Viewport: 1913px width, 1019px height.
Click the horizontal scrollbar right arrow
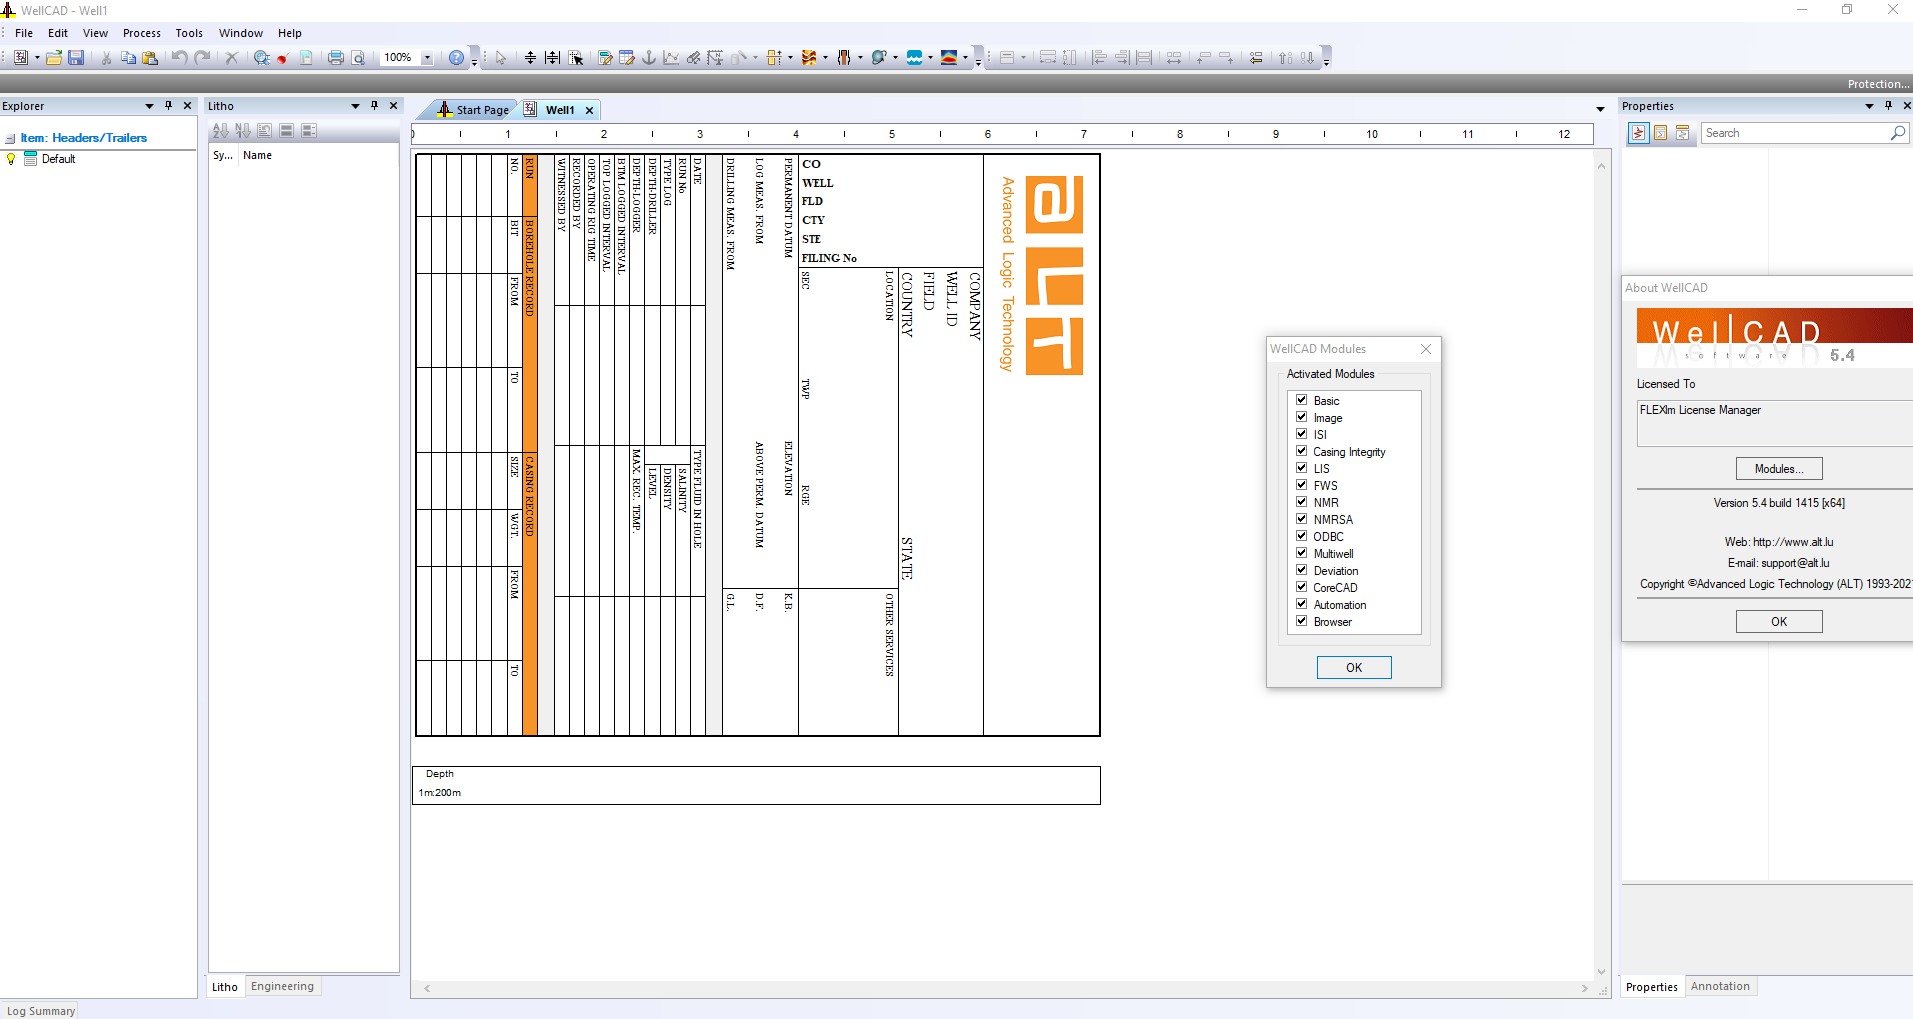pos(1585,989)
